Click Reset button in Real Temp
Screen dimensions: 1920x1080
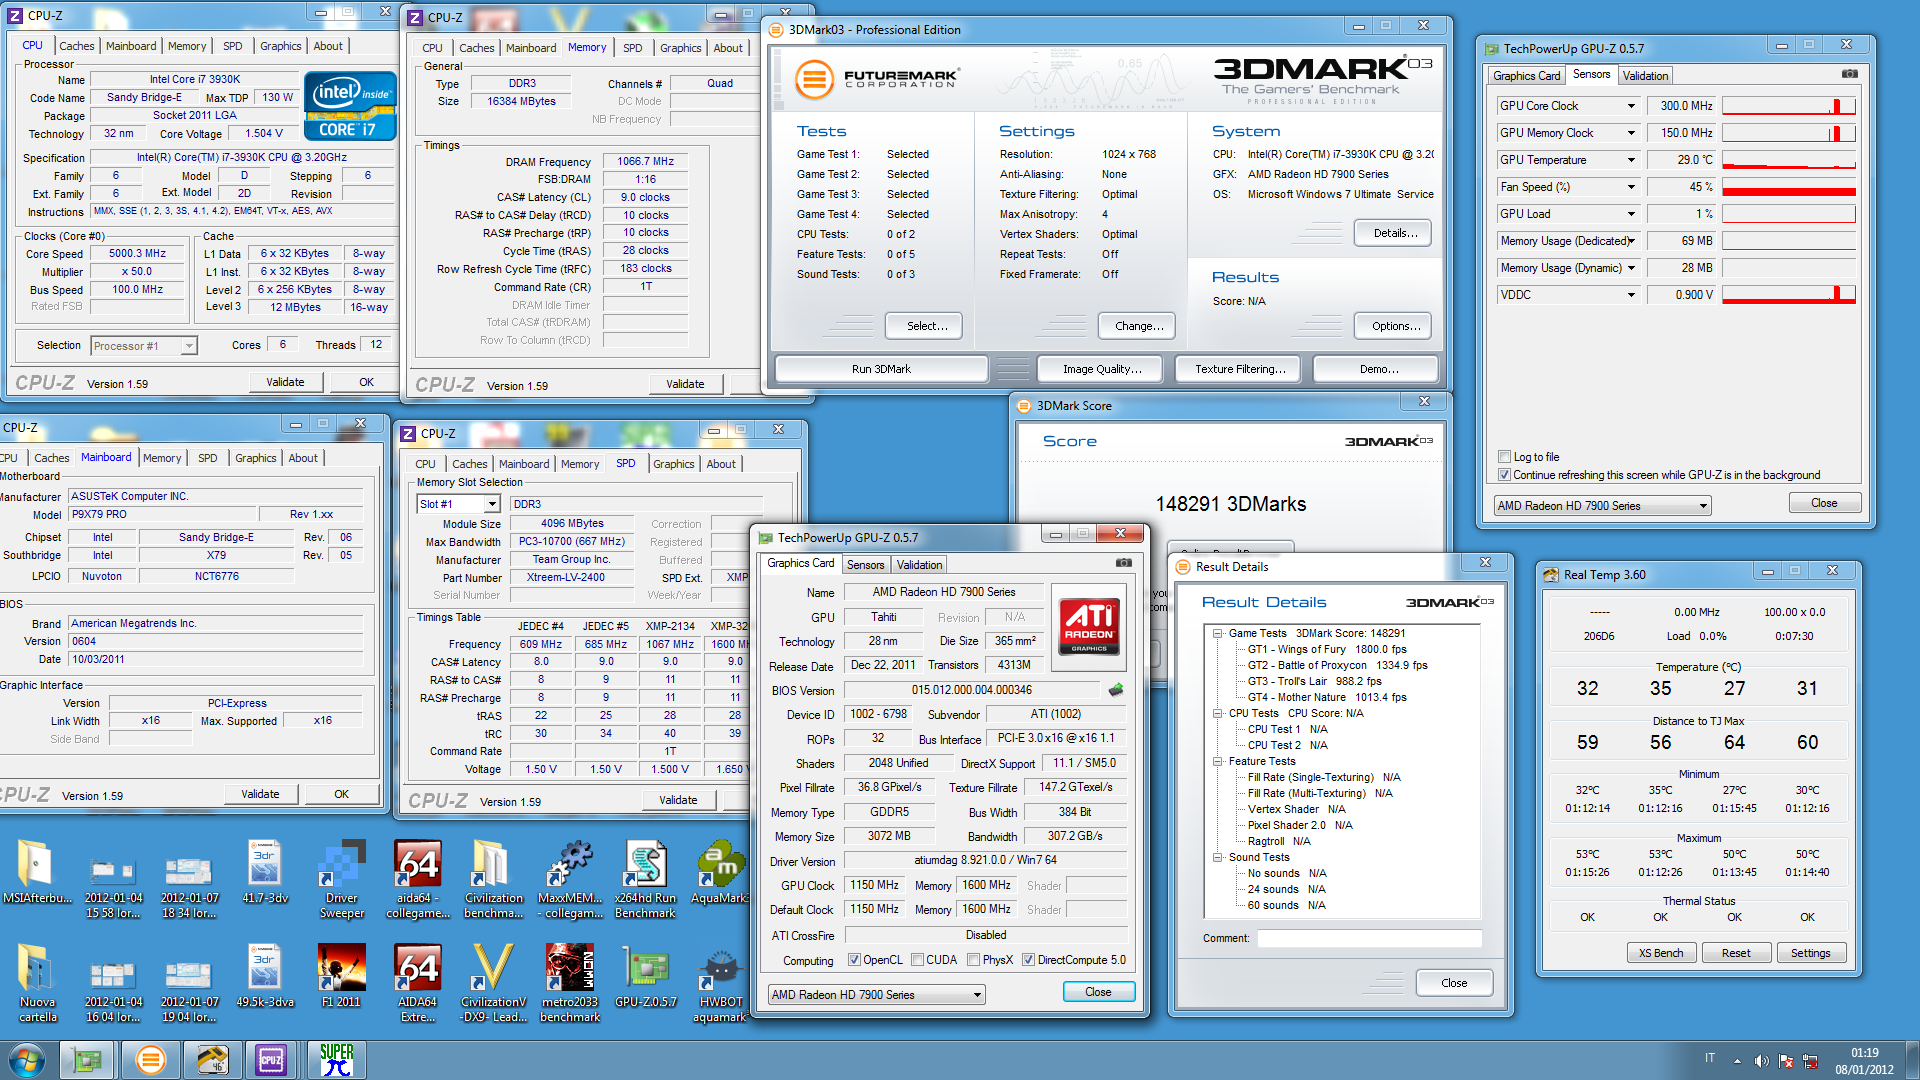tap(1736, 953)
